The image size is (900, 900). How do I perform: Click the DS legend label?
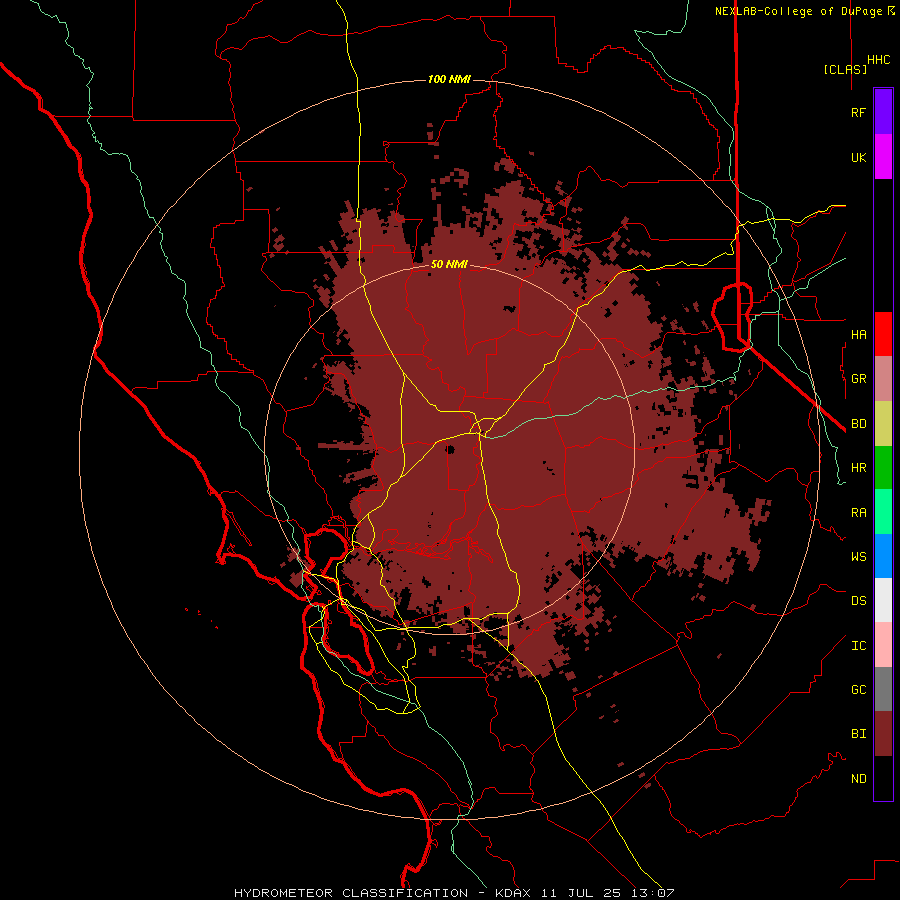859,601
